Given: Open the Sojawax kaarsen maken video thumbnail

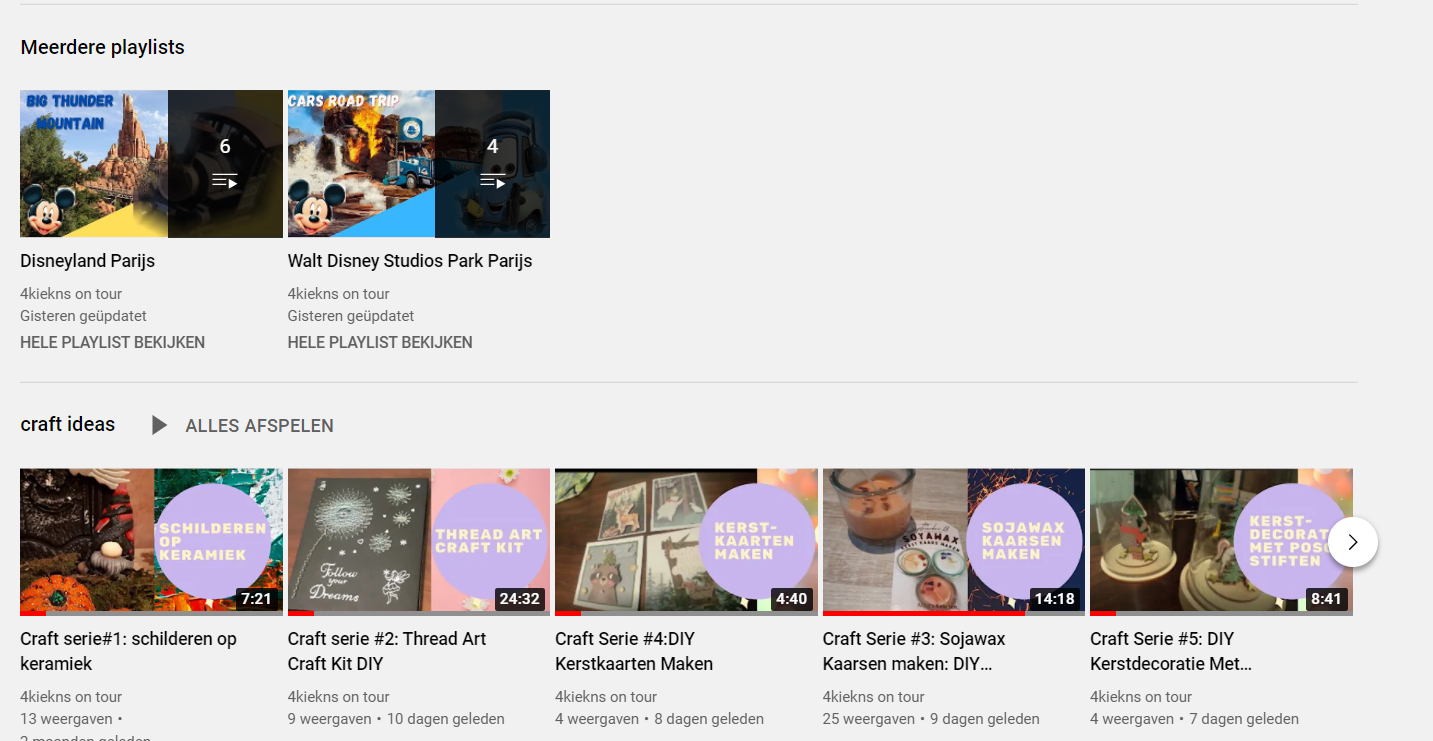Looking at the screenshot, I should tap(954, 542).
